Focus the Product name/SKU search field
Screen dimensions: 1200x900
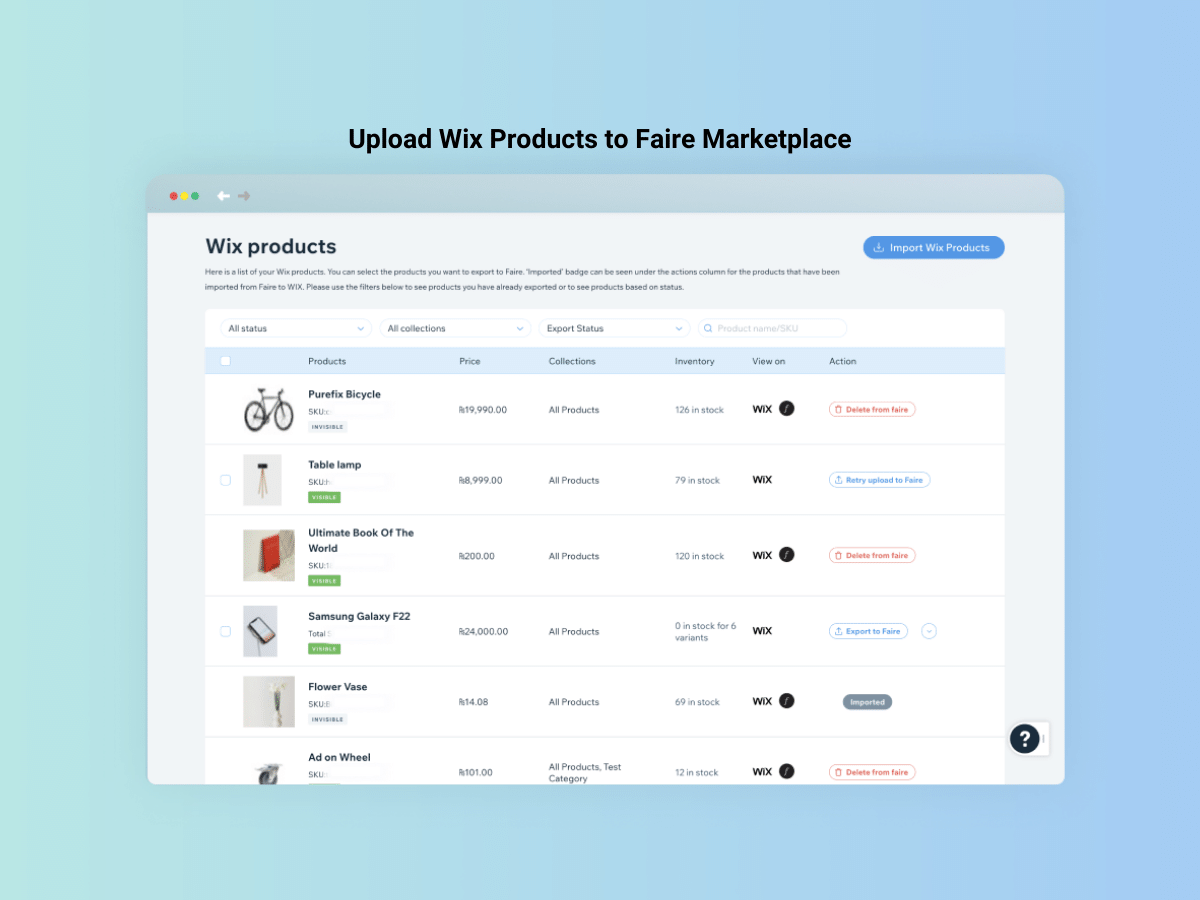[x=772, y=328]
